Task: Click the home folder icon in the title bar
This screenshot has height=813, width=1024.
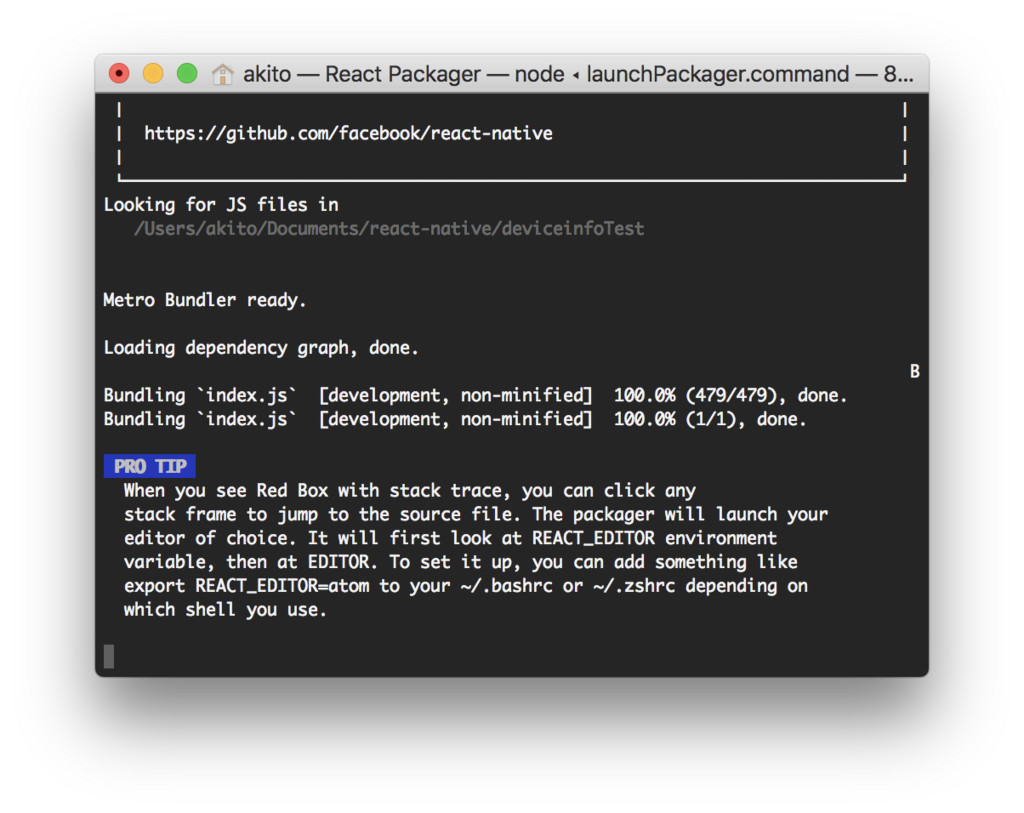Action: click(222, 74)
